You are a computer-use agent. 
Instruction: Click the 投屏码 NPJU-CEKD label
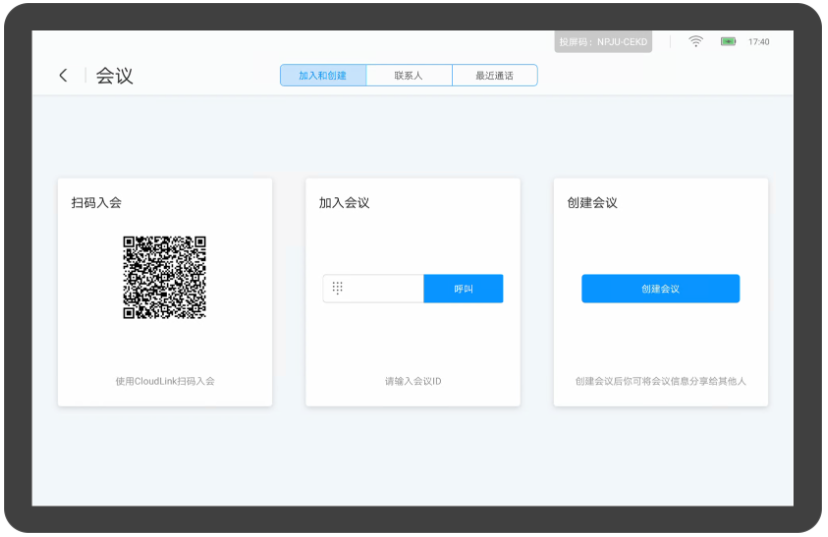[603, 42]
